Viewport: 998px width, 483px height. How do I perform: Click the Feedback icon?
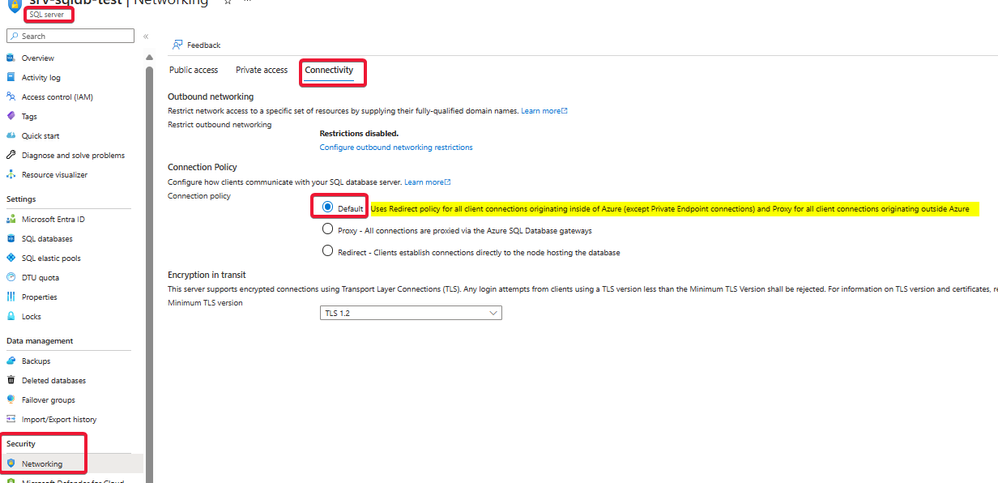tap(178, 45)
